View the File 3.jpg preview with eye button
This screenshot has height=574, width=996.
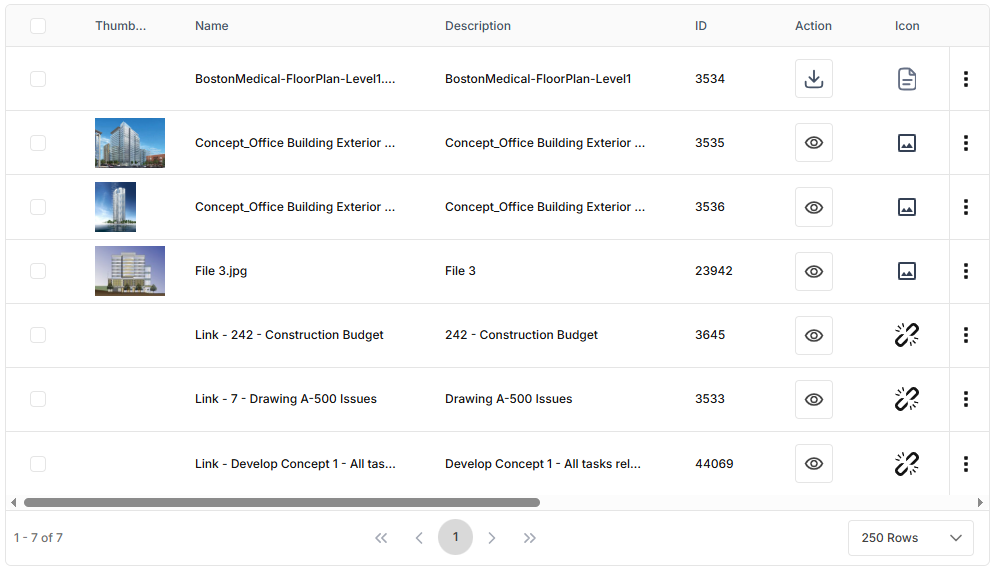[x=813, y=271]
